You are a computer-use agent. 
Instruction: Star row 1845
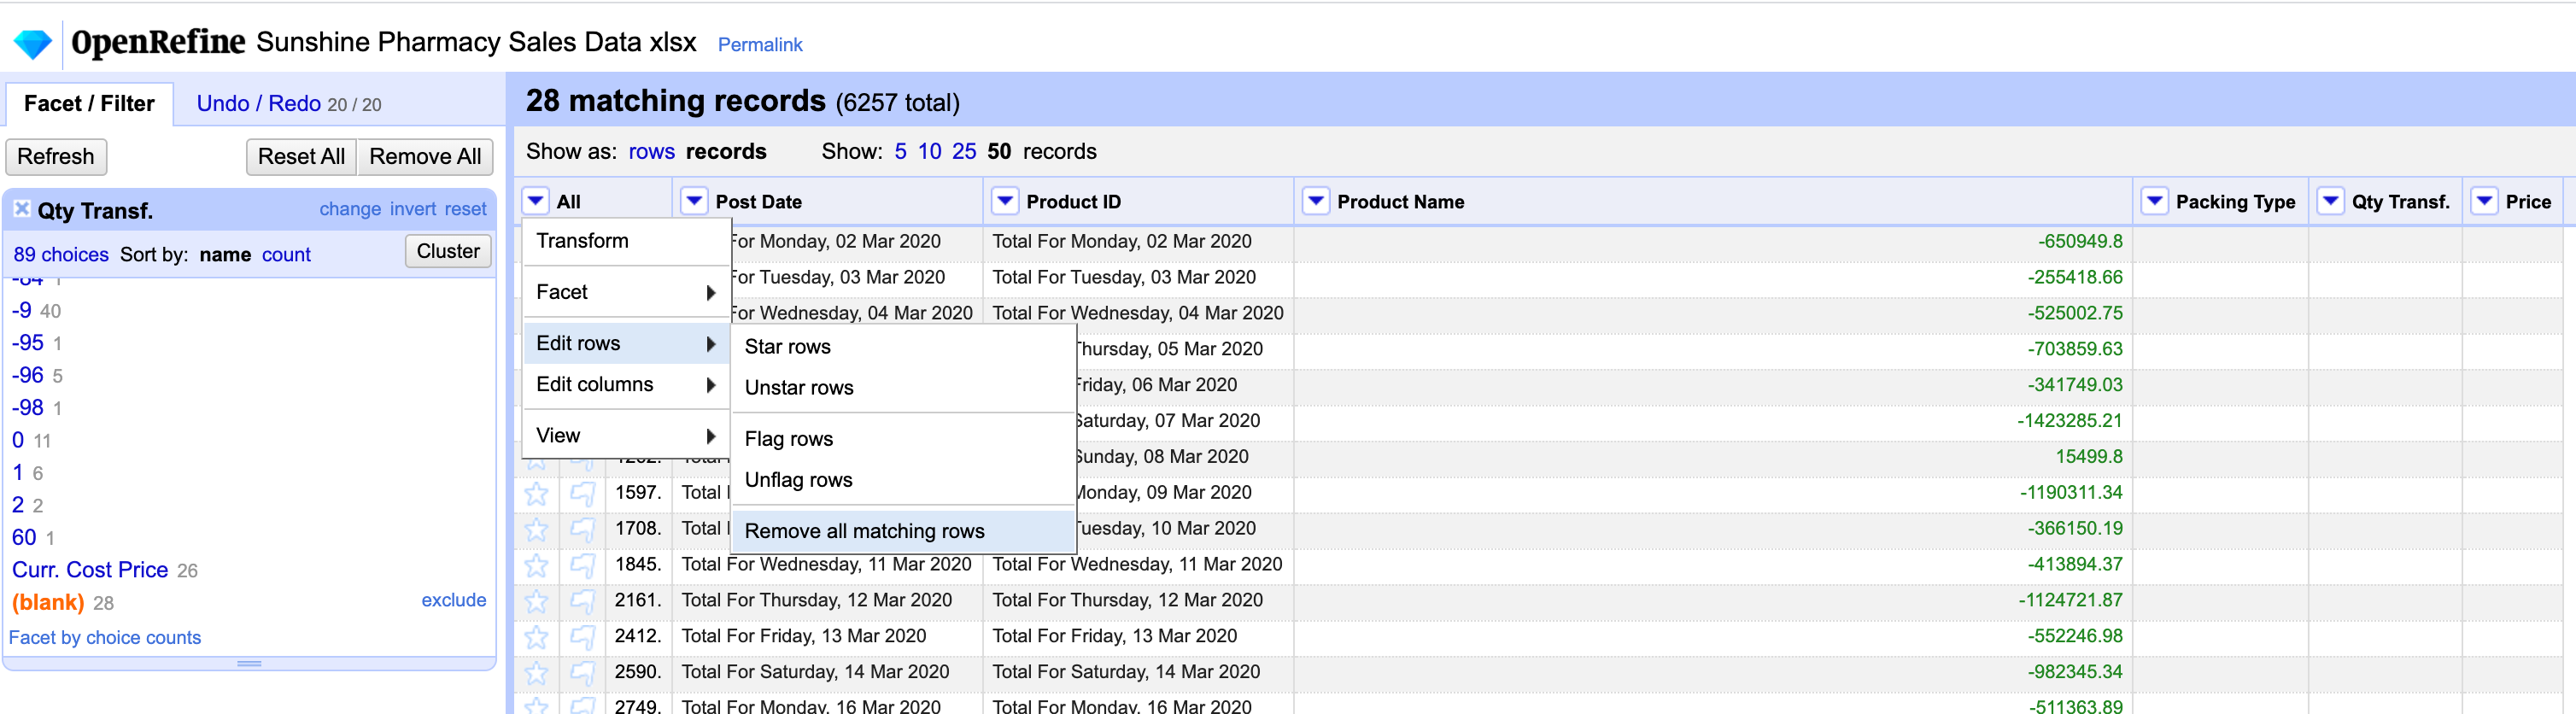[x=537, y=565]
